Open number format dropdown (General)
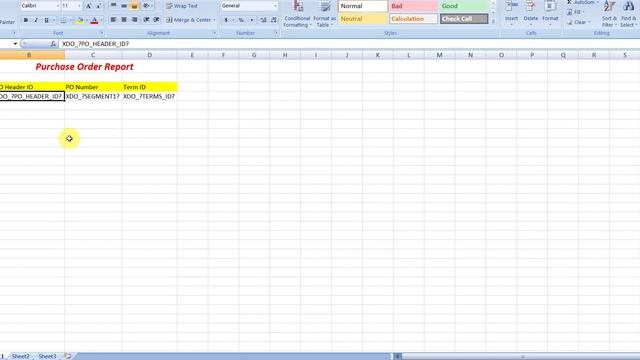Viewport: 640px width, 360px height. coord(275,6)
